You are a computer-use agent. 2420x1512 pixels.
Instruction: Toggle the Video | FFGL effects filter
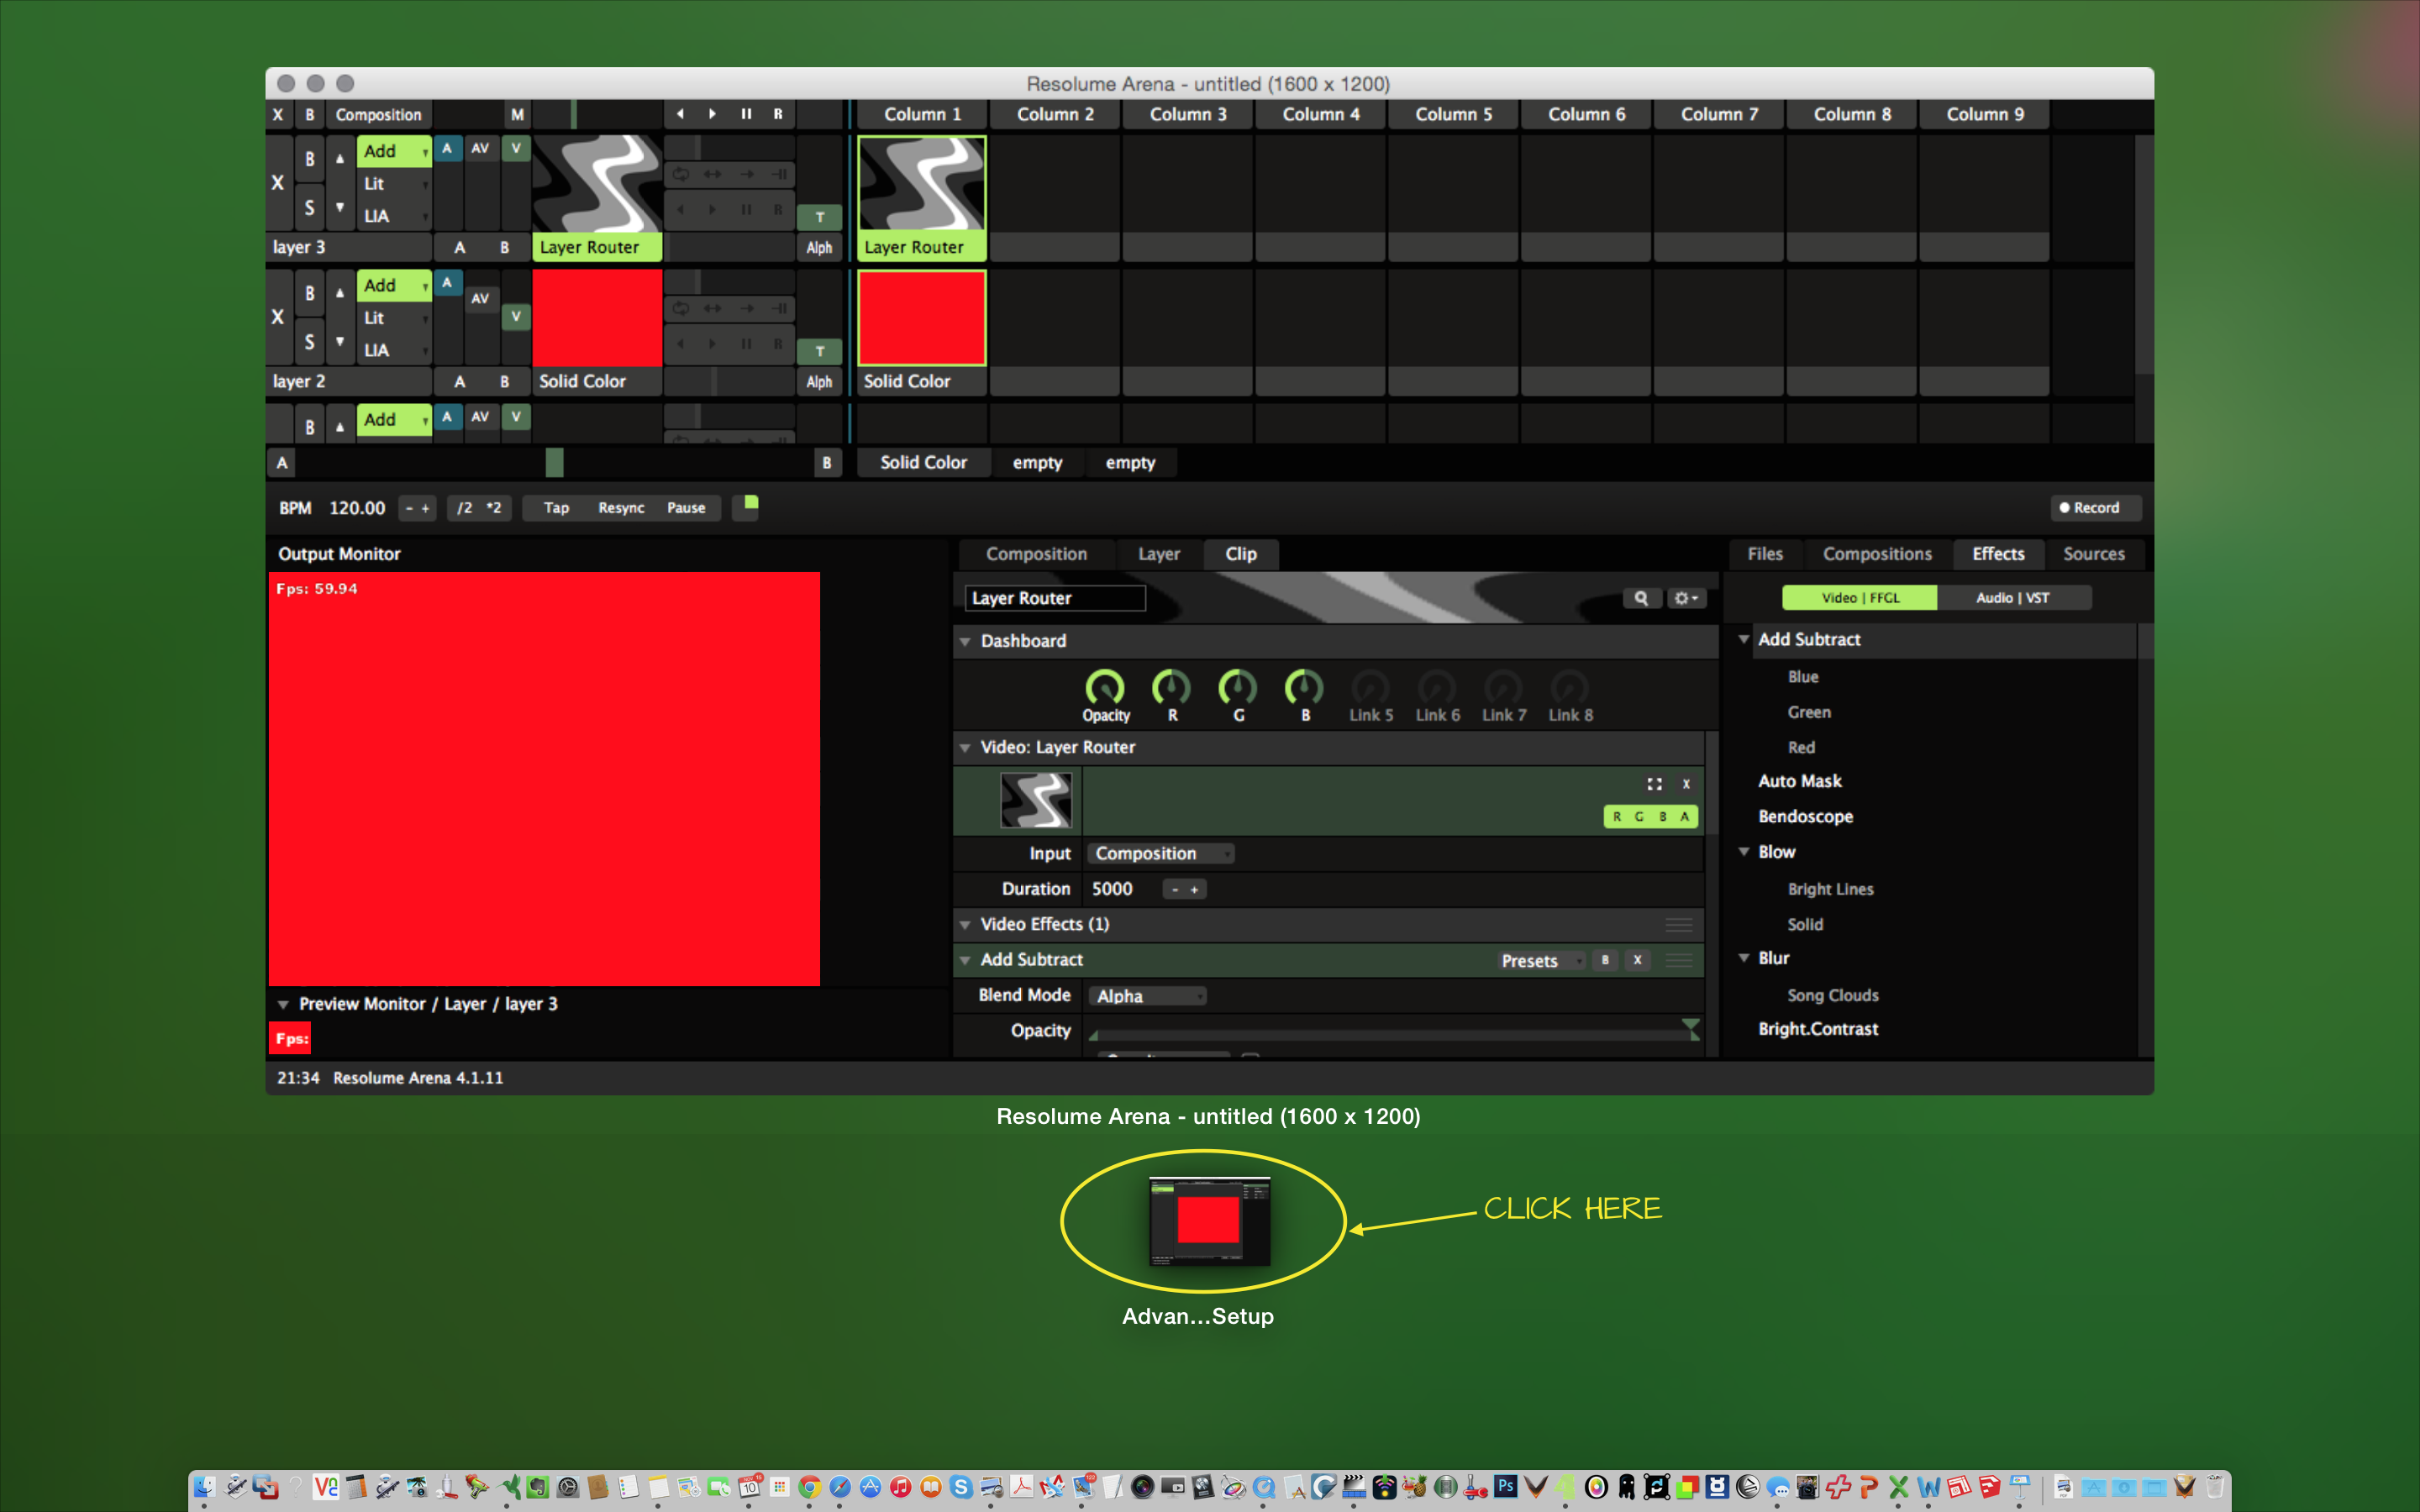click(x=1859, y=598)
